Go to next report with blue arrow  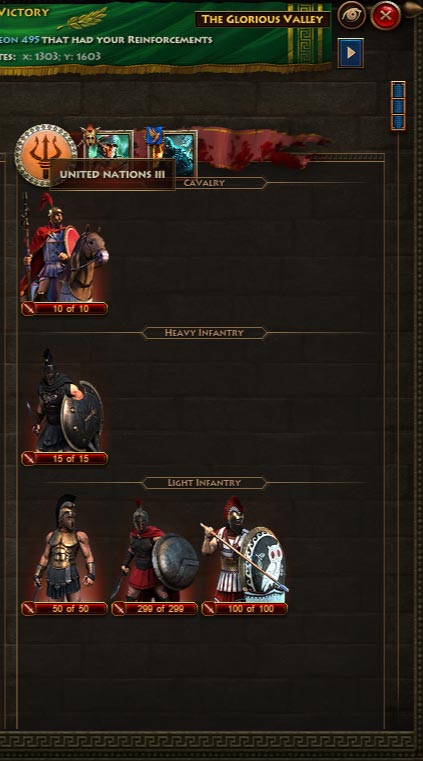[351, 52]
